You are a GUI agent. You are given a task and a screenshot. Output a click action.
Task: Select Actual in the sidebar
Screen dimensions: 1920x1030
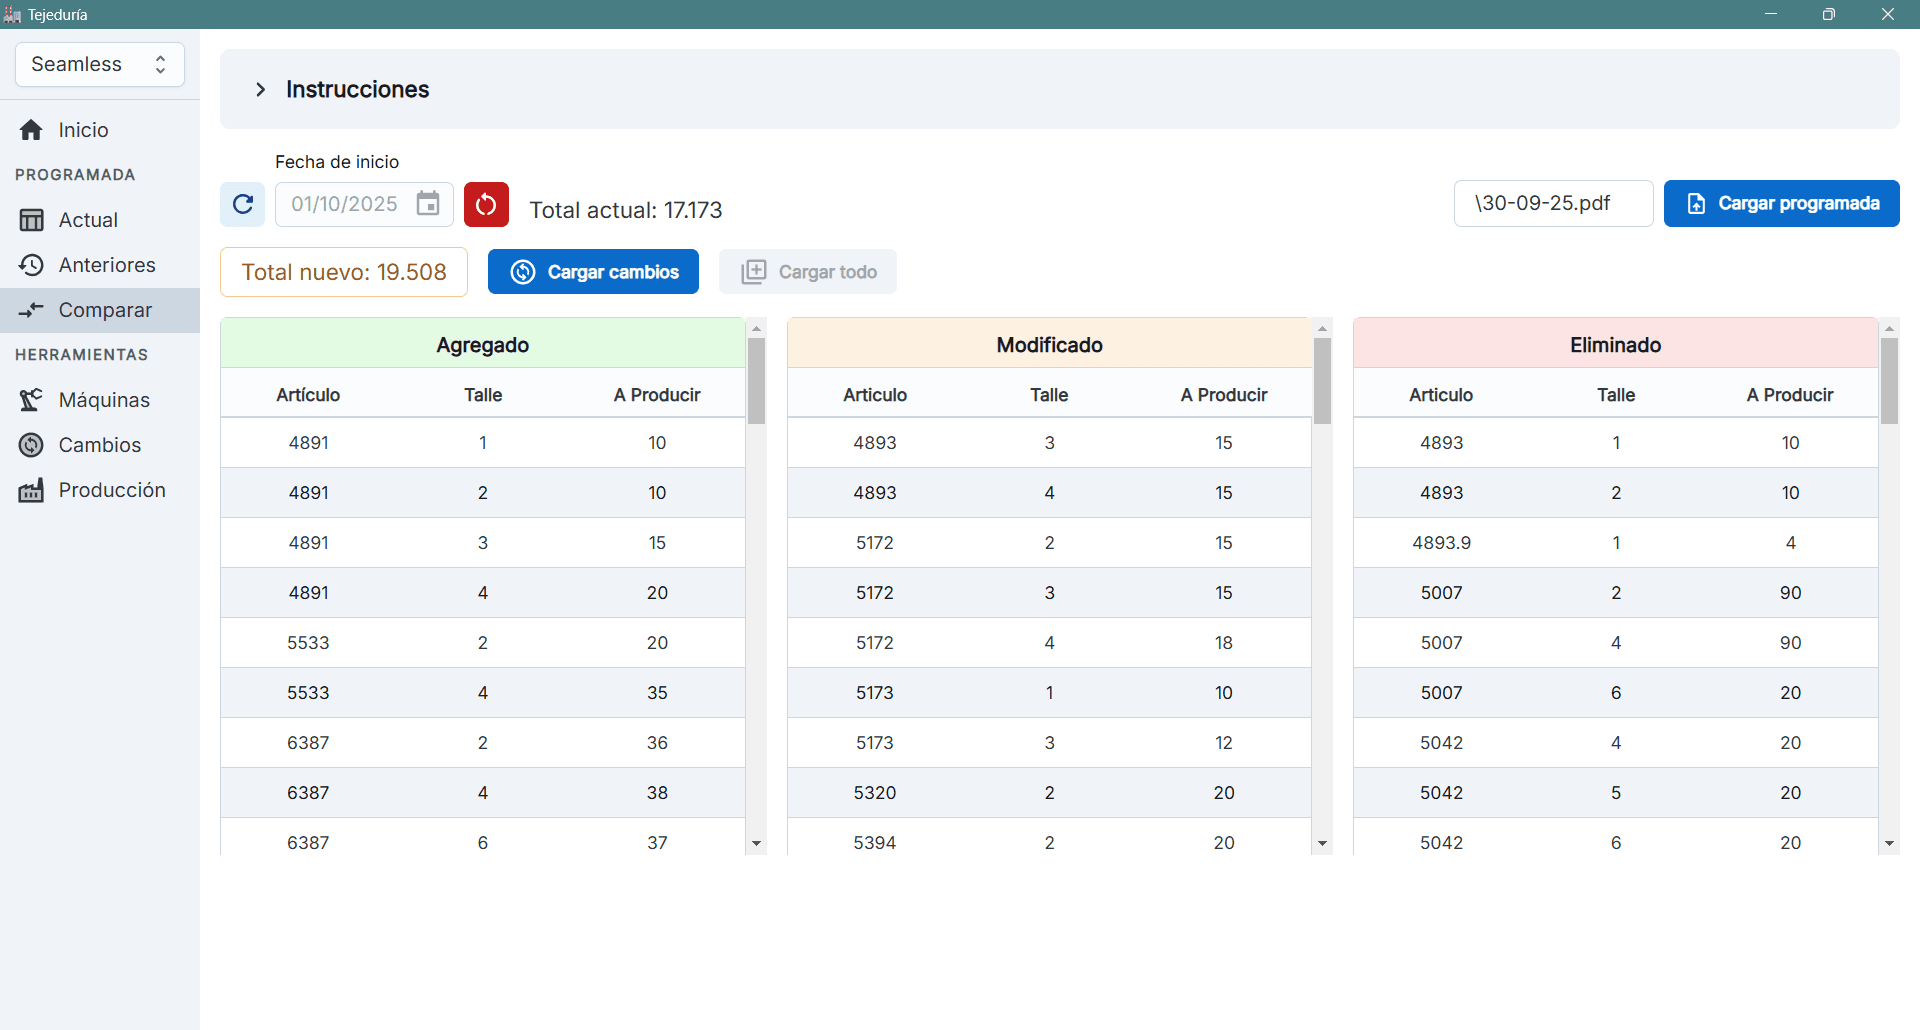pyautogui.click(x=88, y=220)
